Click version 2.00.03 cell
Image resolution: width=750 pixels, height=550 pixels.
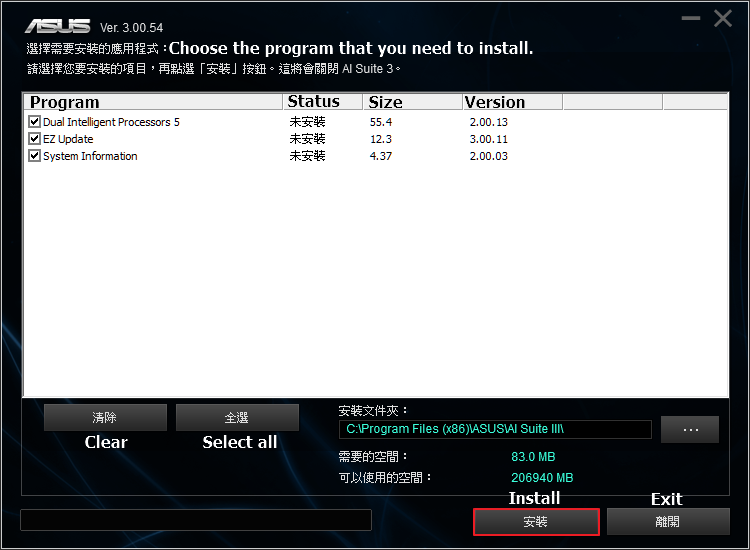tap(488, 156)
